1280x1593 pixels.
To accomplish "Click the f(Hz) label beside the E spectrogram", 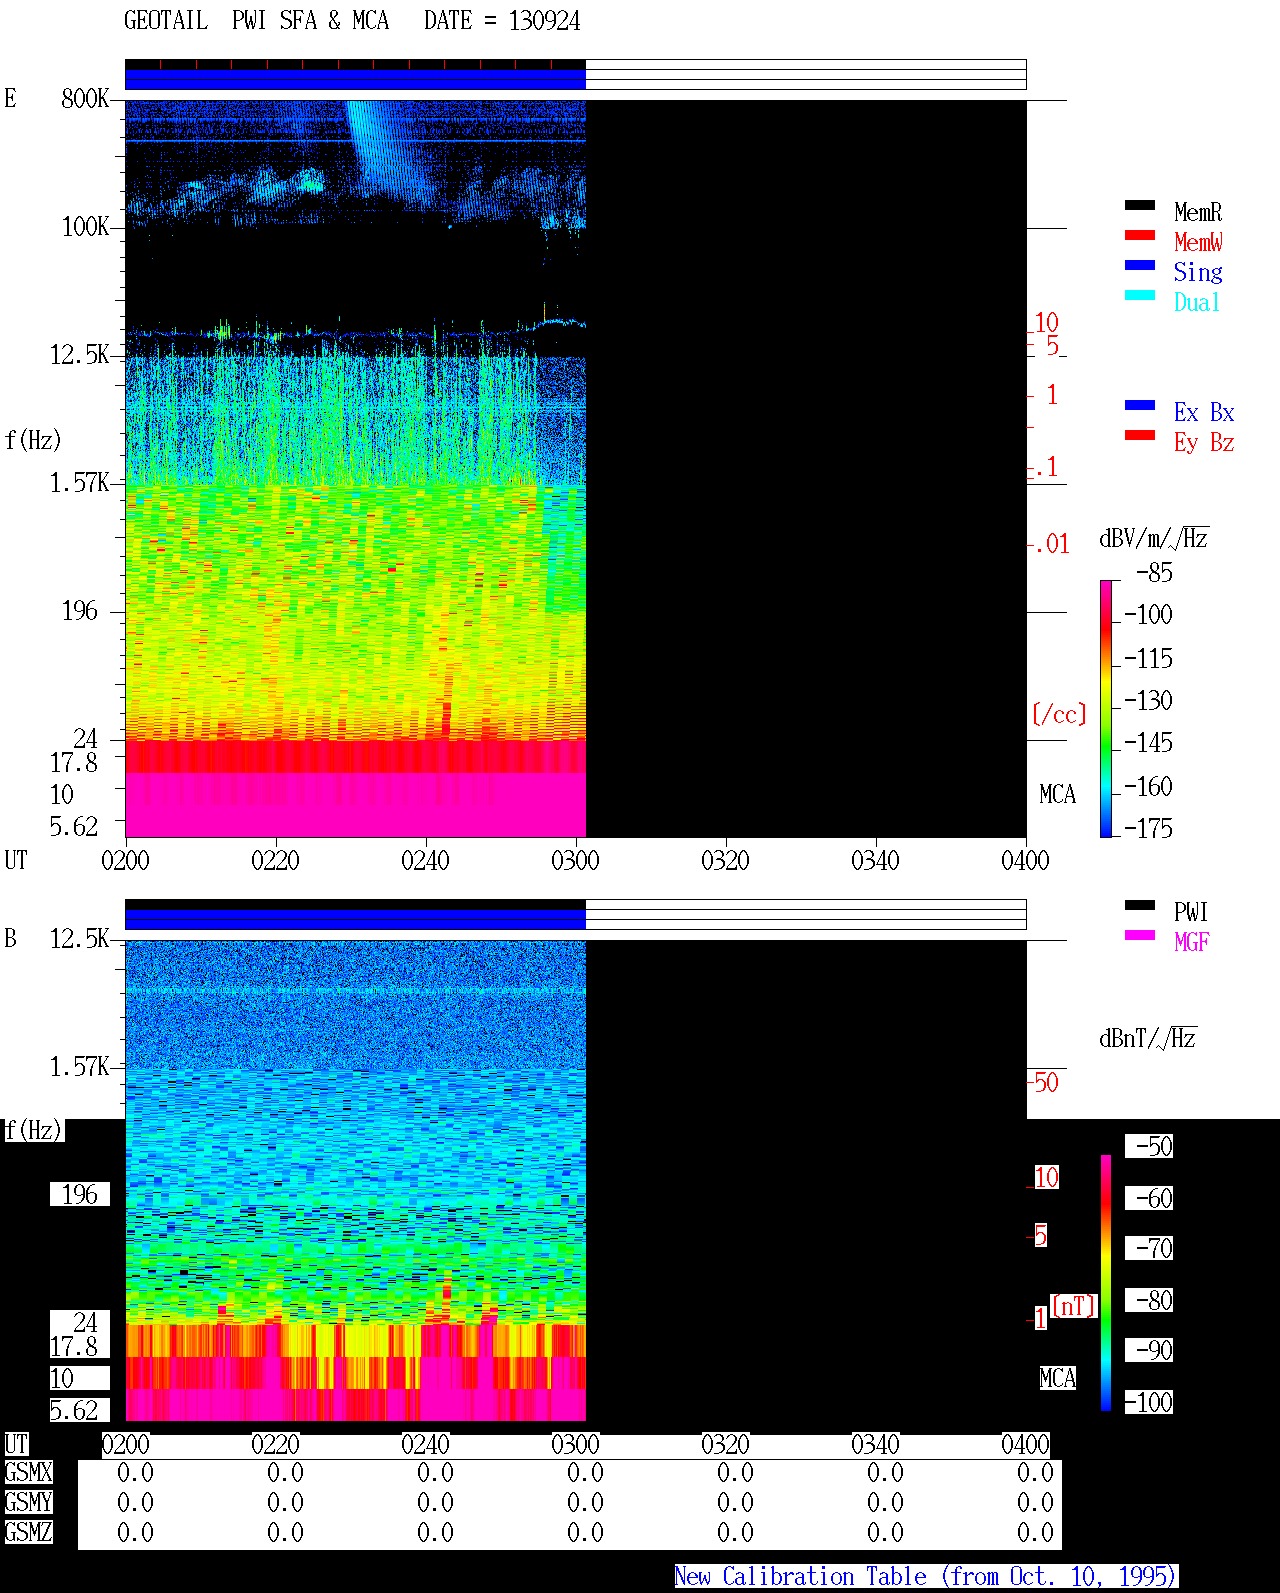I will tap(33, 440).
